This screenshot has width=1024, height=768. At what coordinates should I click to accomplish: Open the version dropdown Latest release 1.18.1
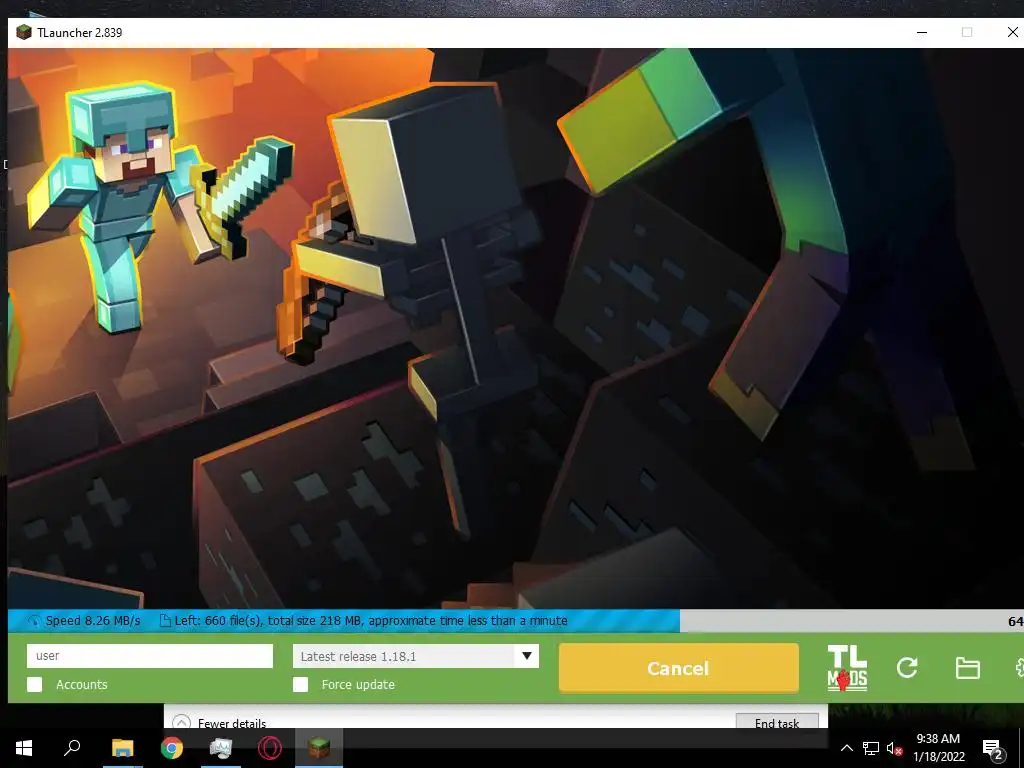coord(415,656)
